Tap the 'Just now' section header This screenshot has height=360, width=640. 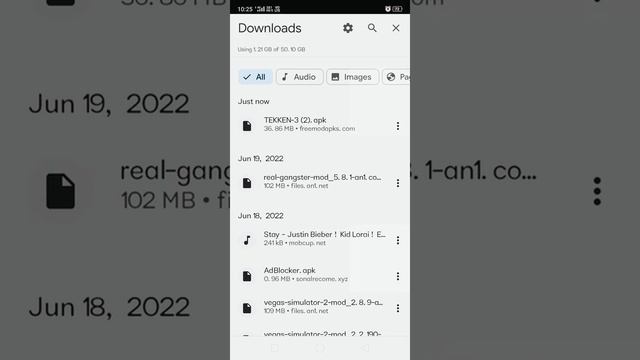pos(253,101)
